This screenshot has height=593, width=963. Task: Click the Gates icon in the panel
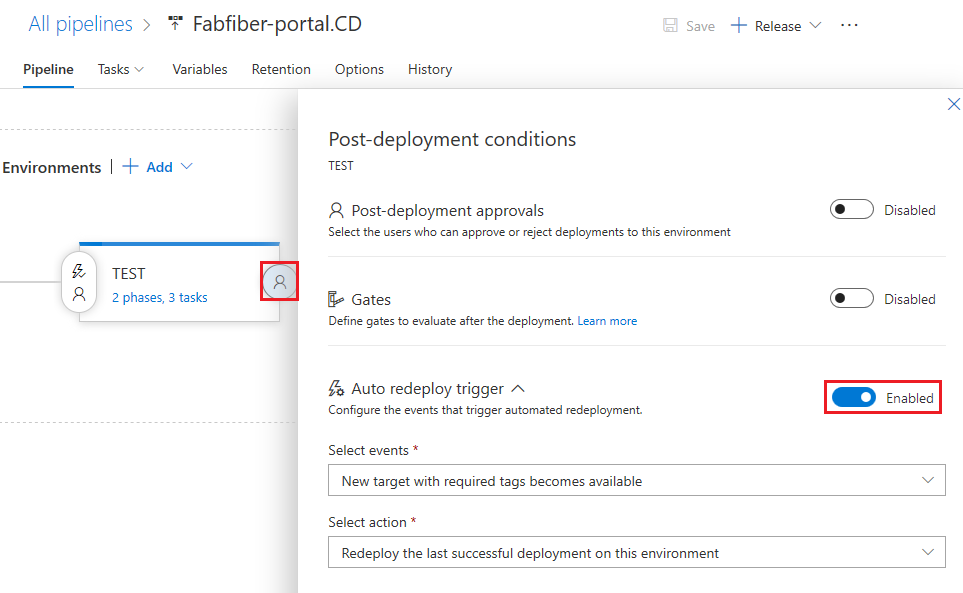click(x=336, y=298)
